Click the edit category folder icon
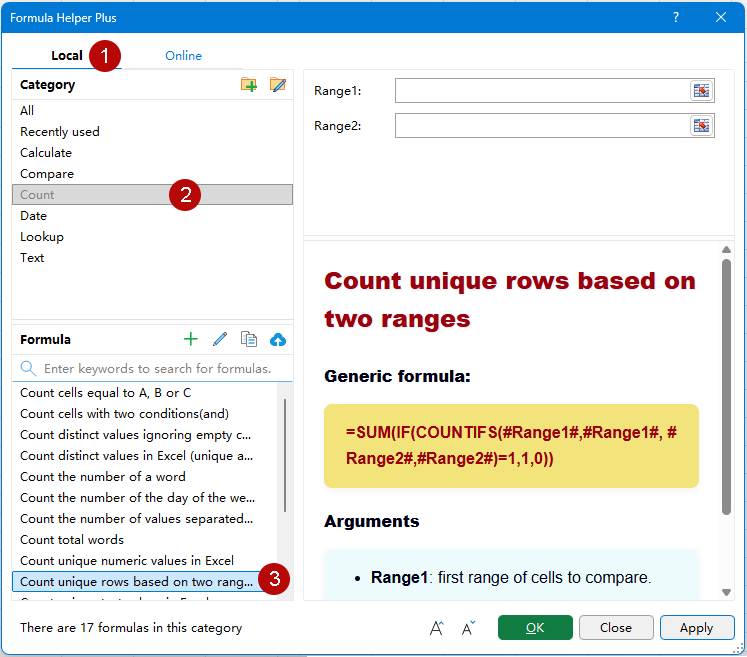This screenshot has width=747, height=657. tap(278, 85)
